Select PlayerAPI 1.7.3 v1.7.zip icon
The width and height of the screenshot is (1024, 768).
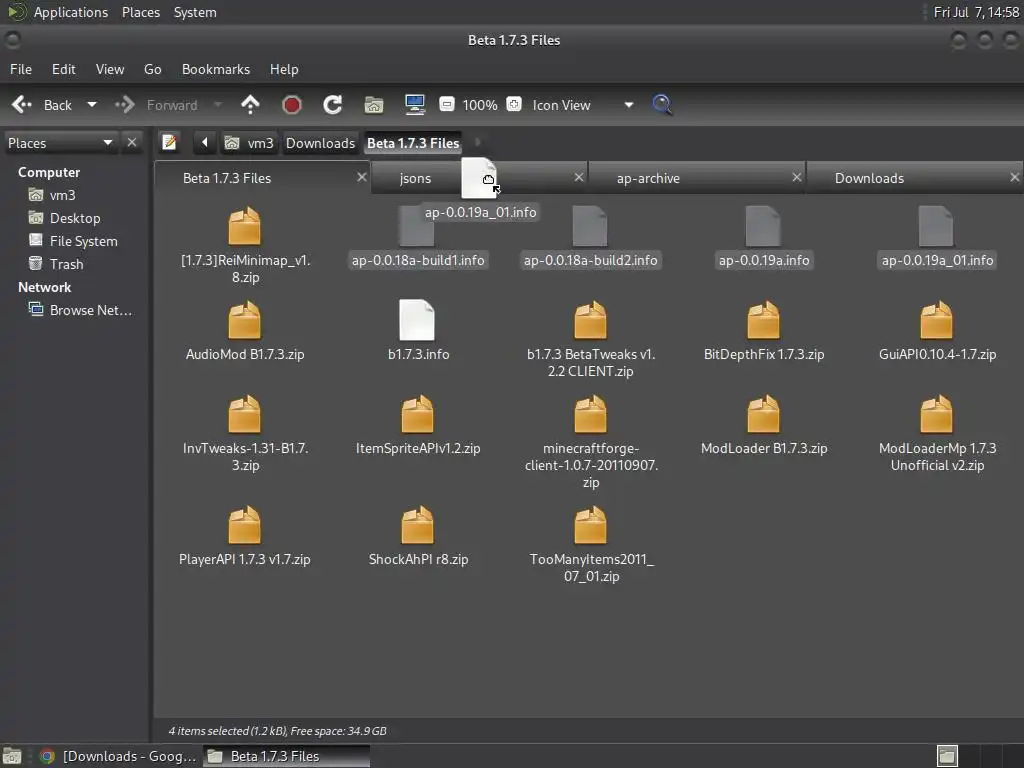[x=244, y=525]
